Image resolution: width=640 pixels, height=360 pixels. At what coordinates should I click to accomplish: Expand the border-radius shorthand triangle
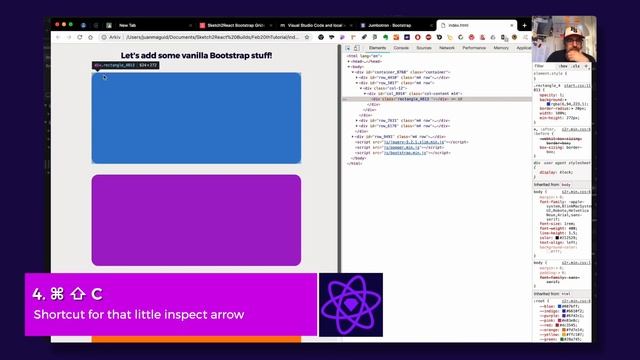coord(573,109)
